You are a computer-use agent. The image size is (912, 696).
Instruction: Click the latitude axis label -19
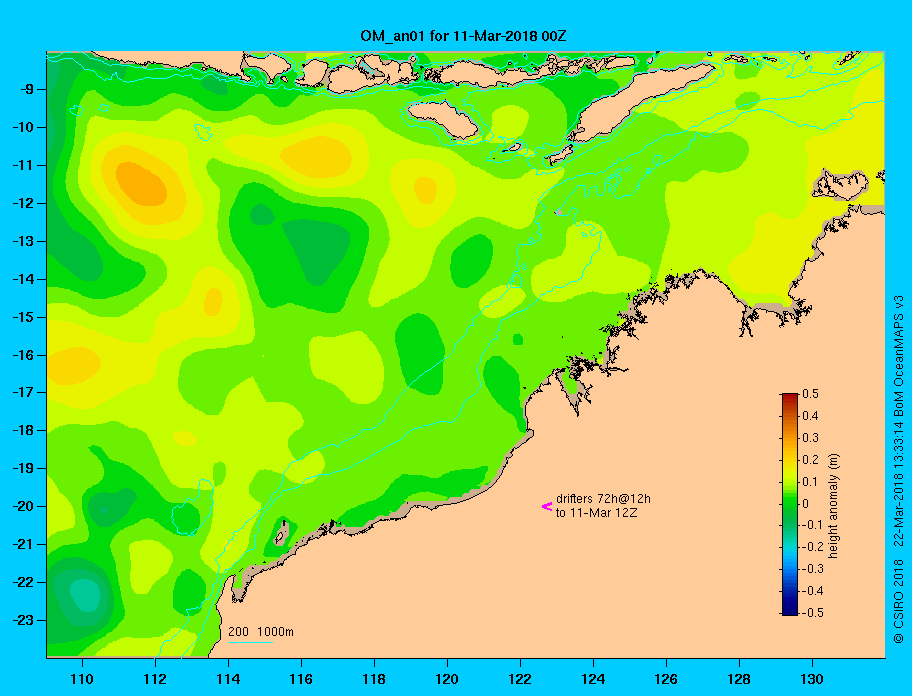pos(24,469)
